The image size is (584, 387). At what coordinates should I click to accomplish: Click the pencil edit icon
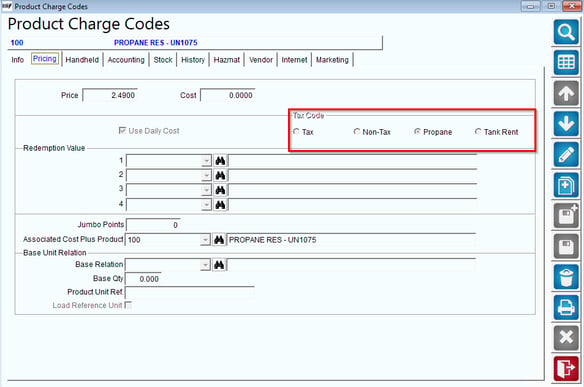pos(566,154)
